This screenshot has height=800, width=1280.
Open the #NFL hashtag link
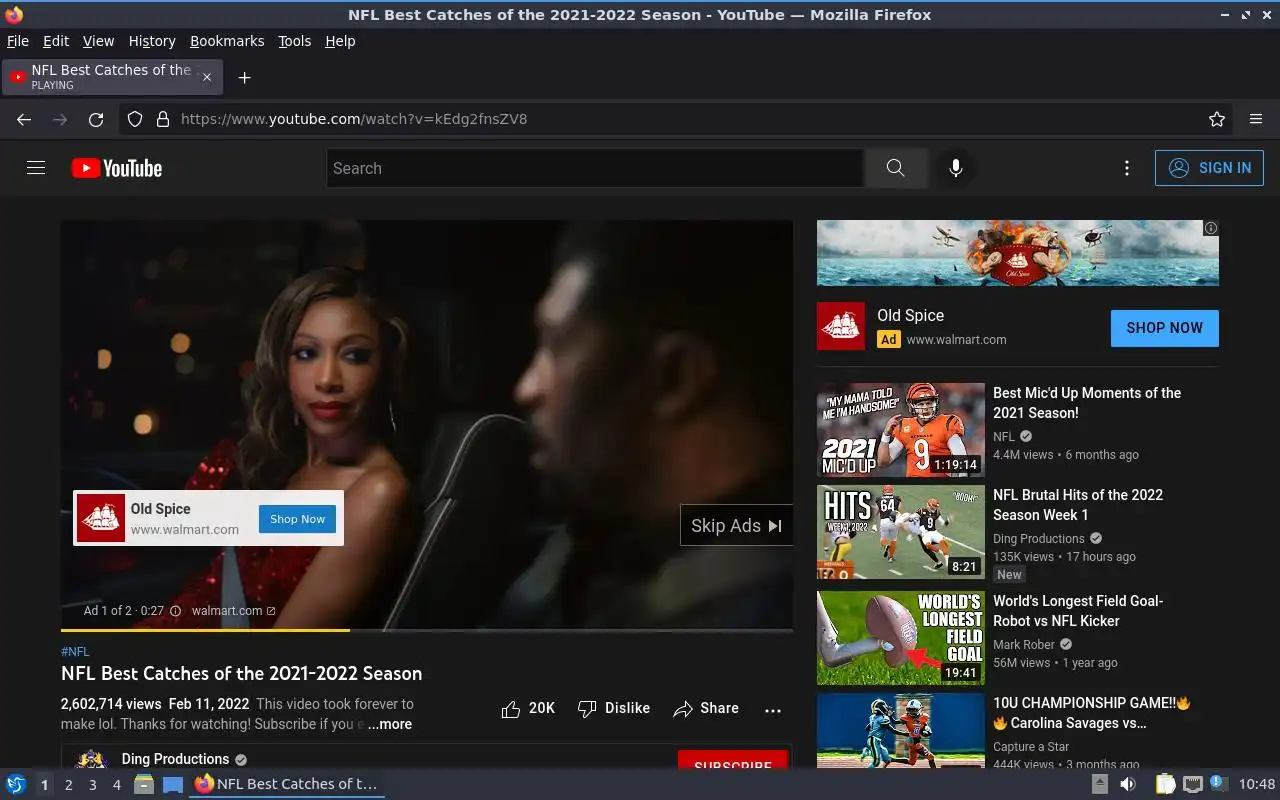point(75,651)
